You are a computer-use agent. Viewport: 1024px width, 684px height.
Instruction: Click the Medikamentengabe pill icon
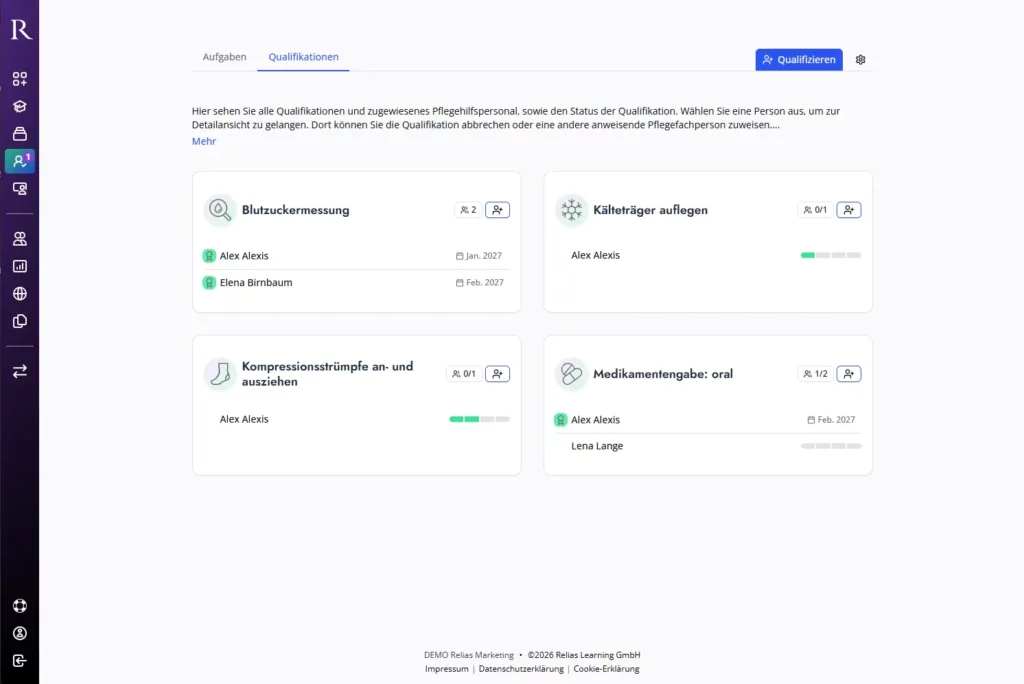pos(571,374)
